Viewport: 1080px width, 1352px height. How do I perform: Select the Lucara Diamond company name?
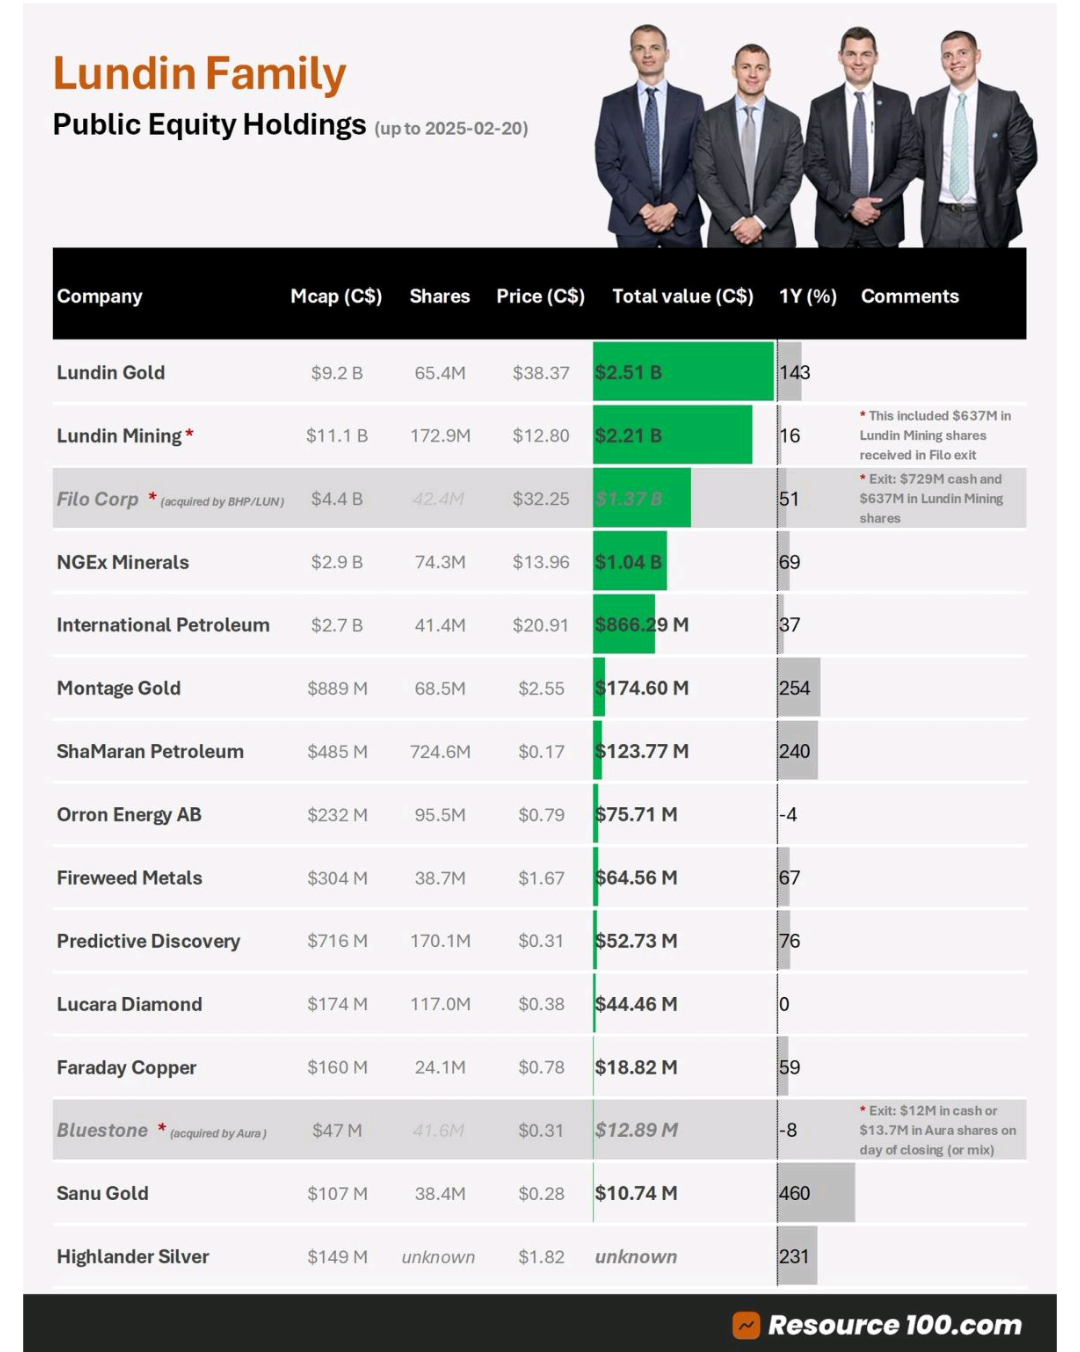tap(129, 1004)
